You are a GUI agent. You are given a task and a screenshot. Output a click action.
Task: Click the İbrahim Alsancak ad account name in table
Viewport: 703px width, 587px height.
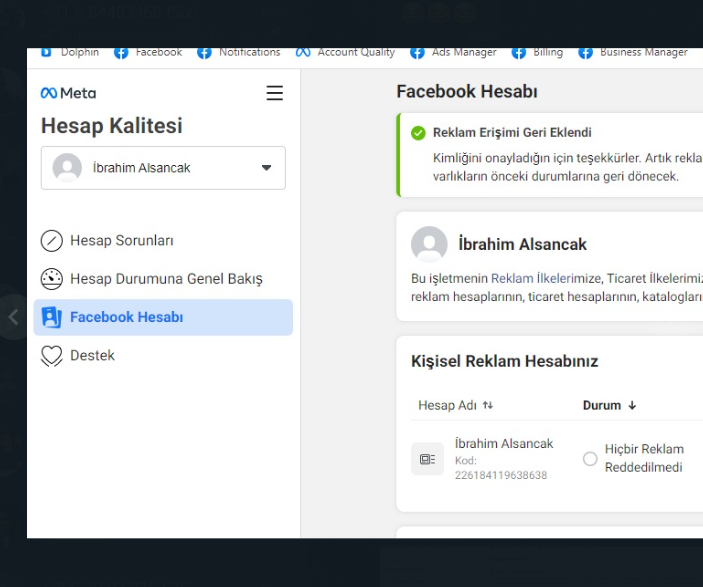(504, 443)
